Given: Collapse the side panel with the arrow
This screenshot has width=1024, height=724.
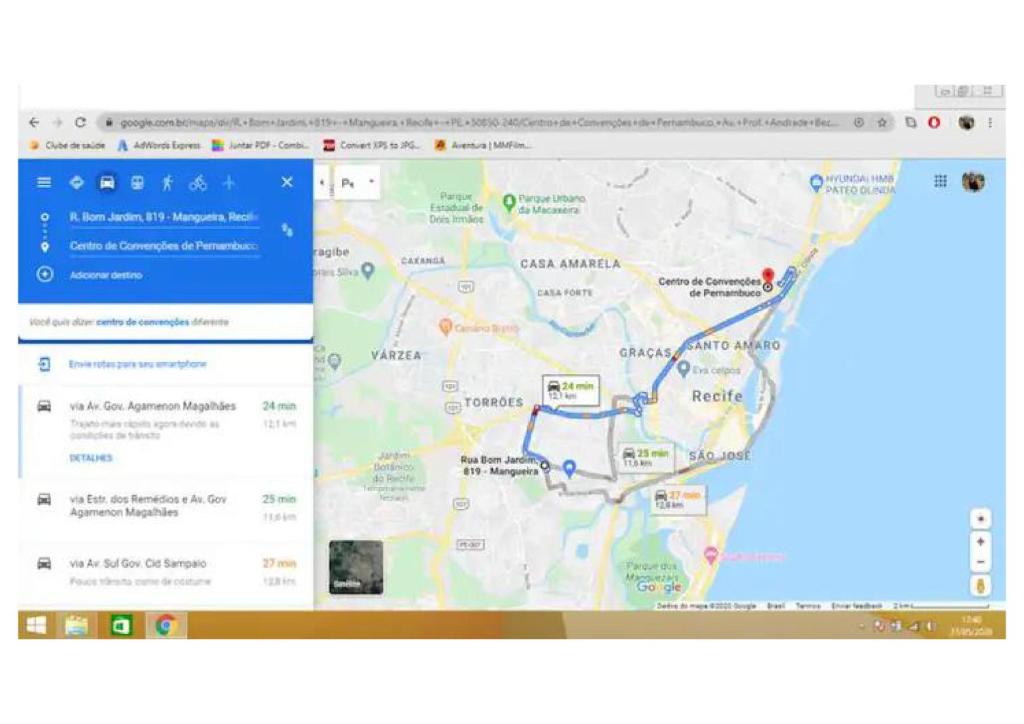Looking at the screenshot, I should point(321,182).
